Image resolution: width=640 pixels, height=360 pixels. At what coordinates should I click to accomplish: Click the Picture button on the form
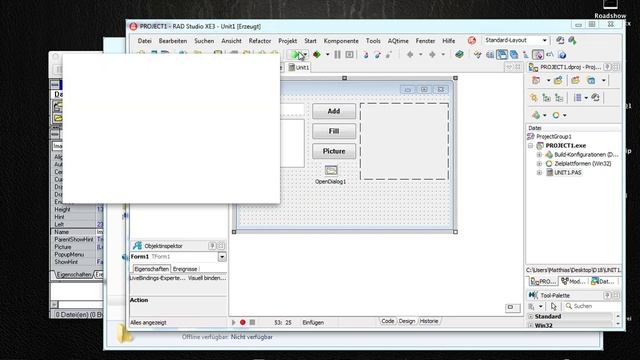334,151
